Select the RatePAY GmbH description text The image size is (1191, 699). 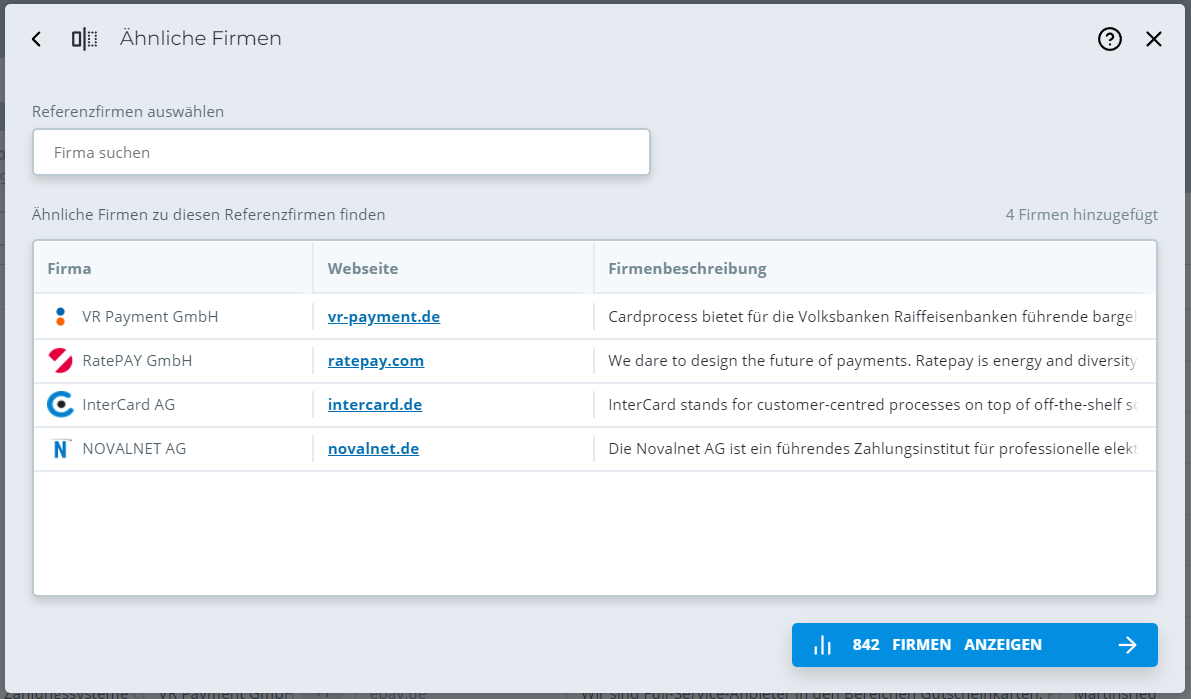871,361
